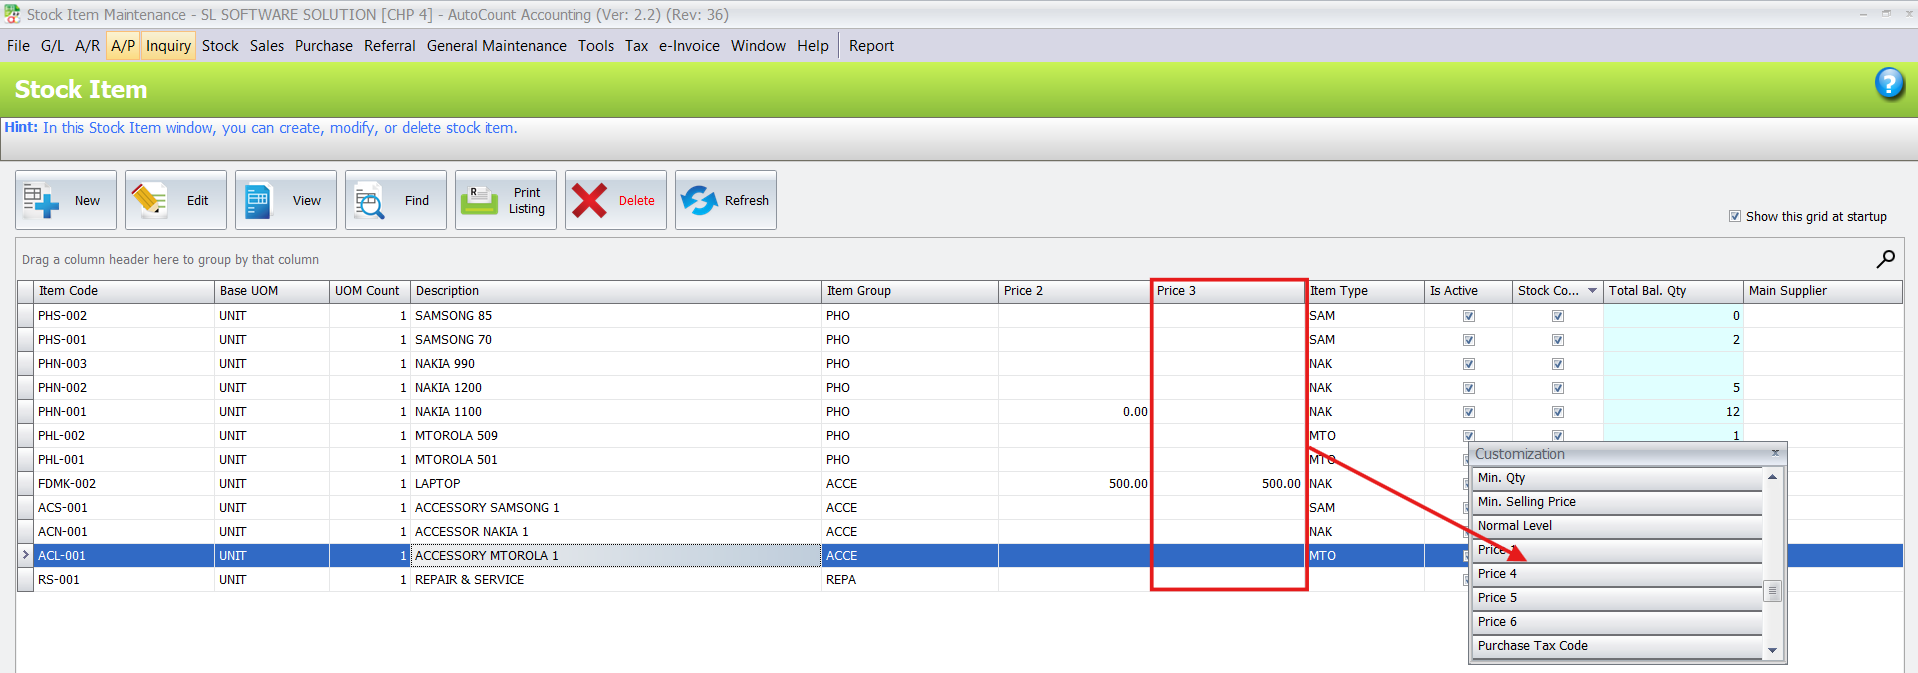The image size is (1918, 673).
Task: Click the New stock item icon
Action: [42, 200]
